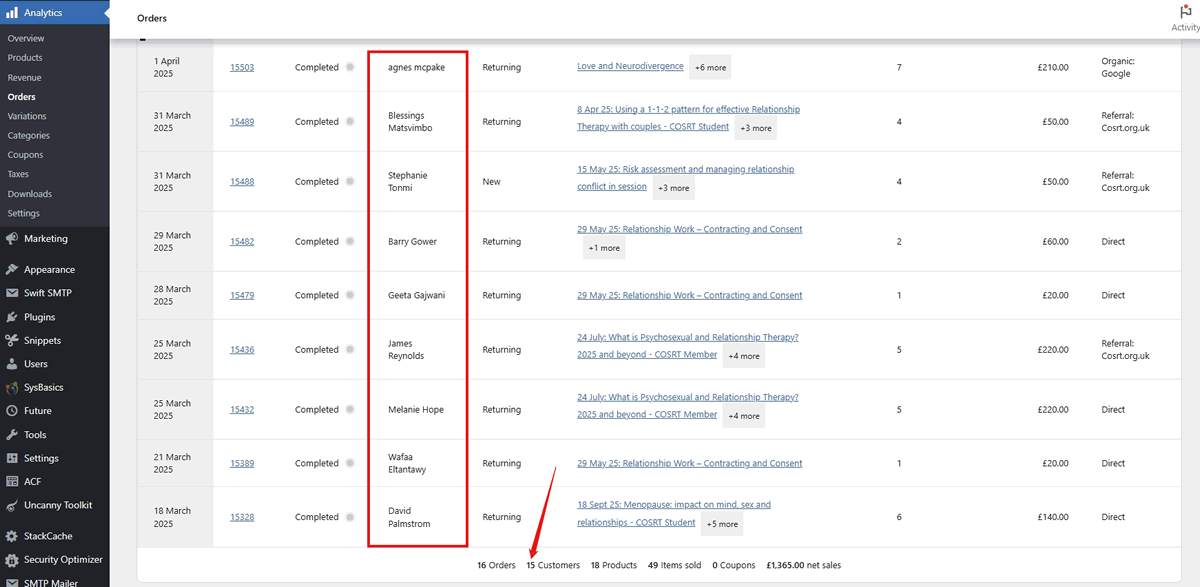Open order number 15488

click(x=242, y=182)
